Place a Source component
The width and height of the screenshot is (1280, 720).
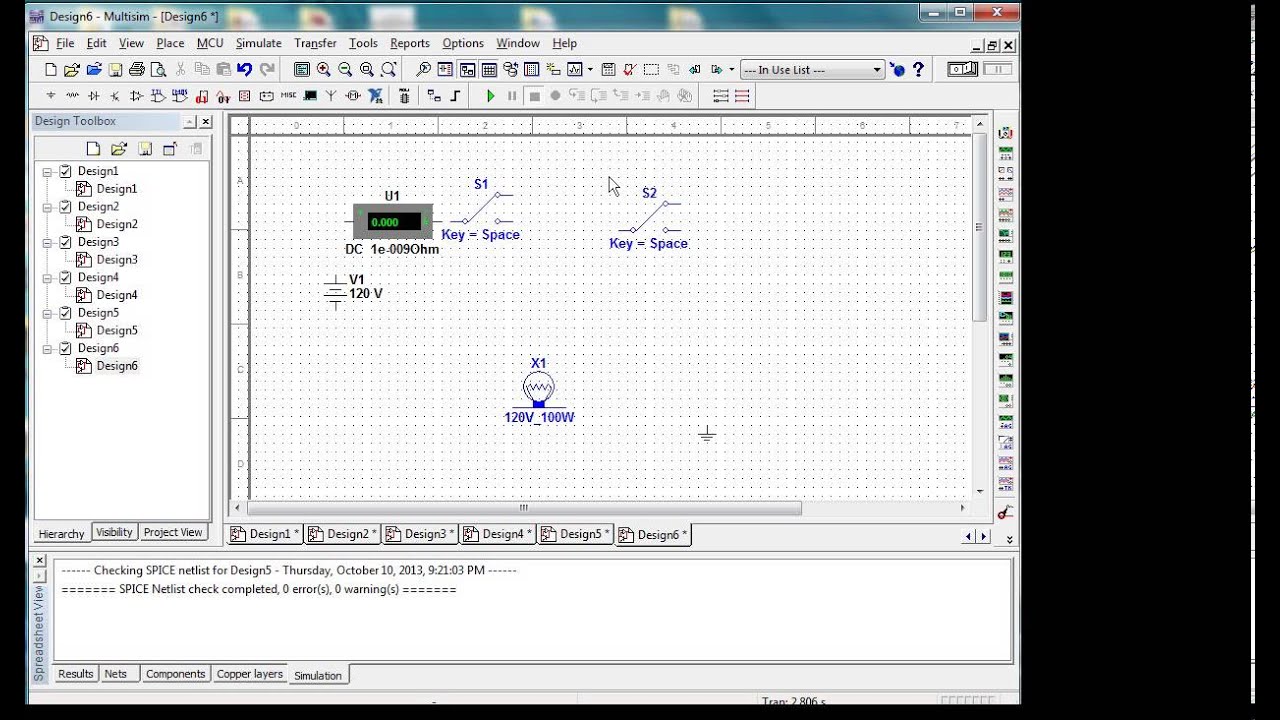point(51,96)
